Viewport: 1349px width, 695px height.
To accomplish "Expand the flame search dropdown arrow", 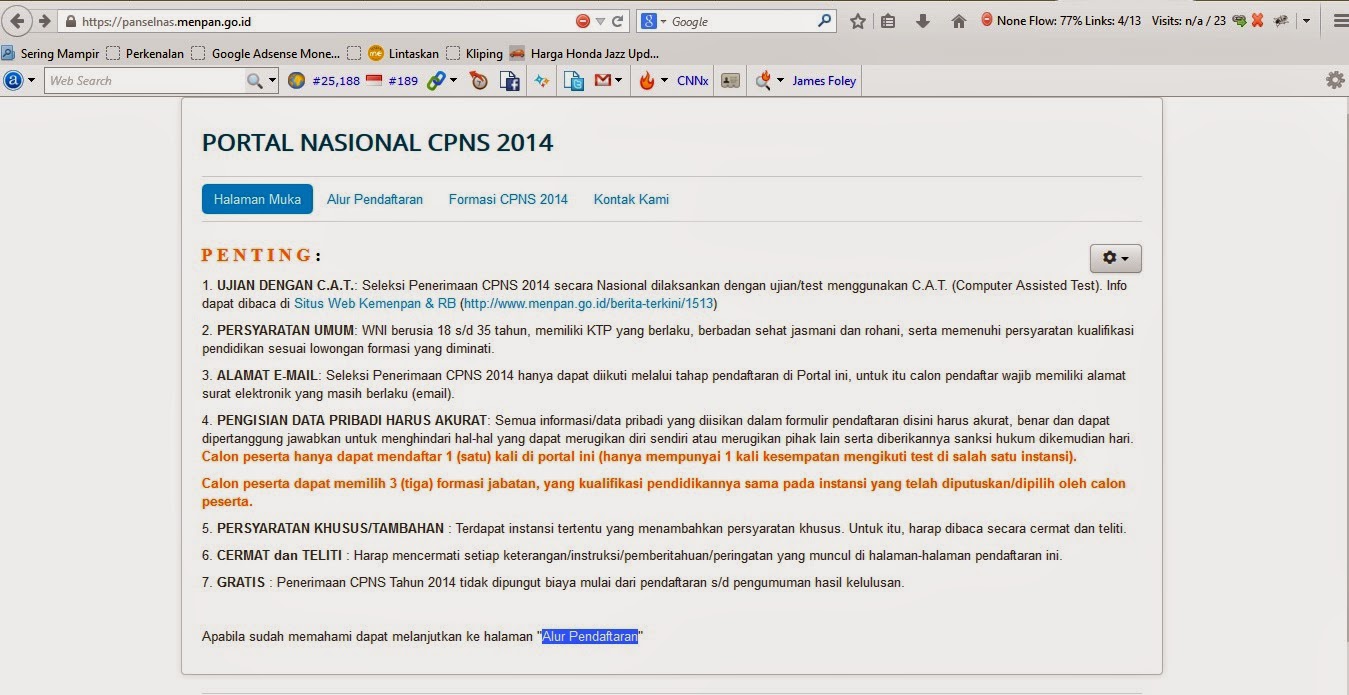I will click(x=781, y=80).
